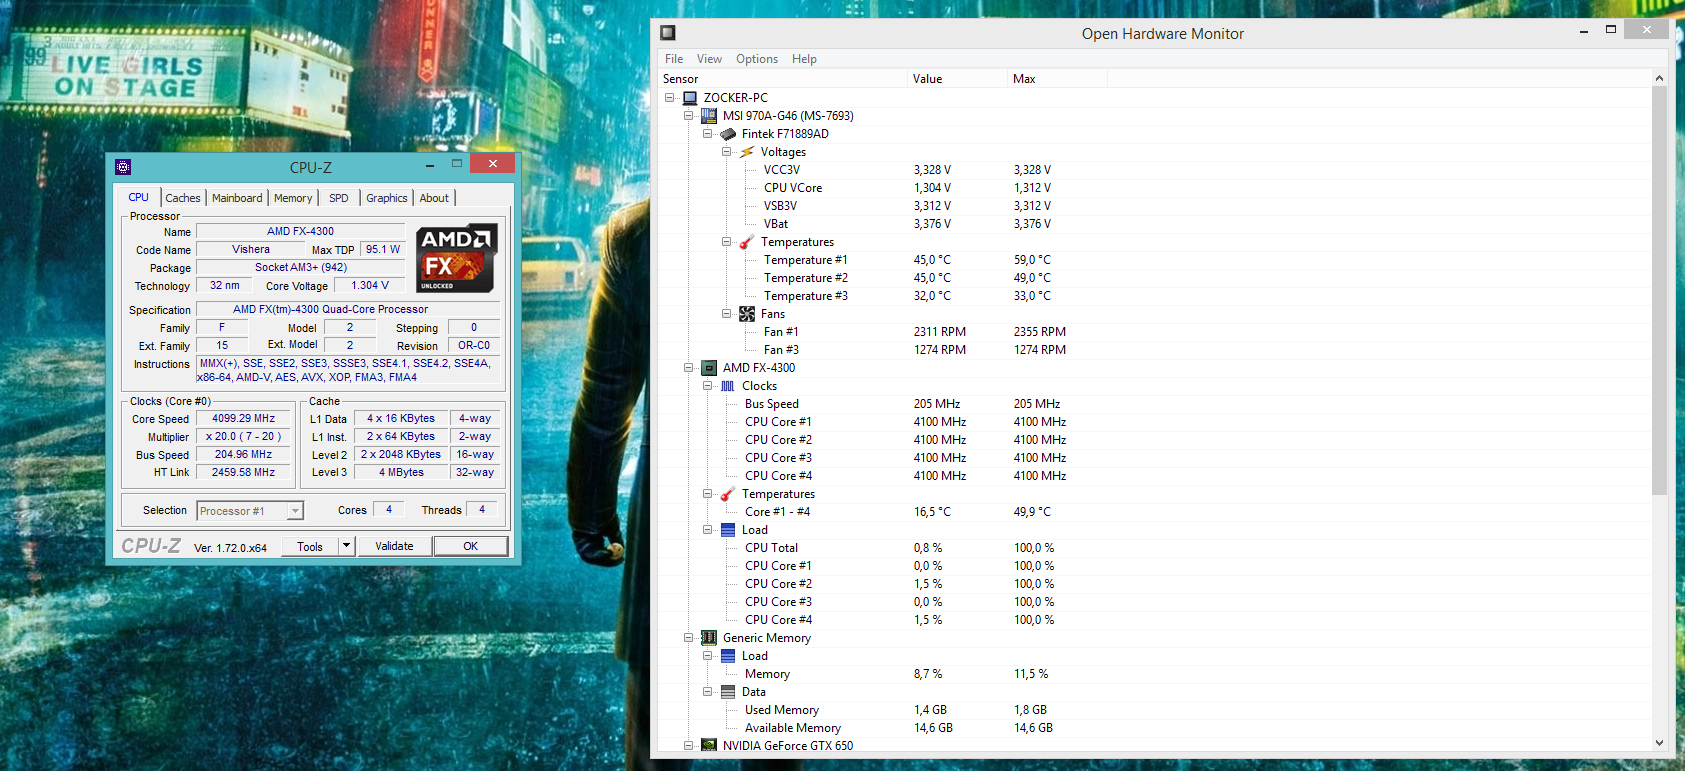Switch to the SPD tab in CPU-Z

click(x=339, y=198)
